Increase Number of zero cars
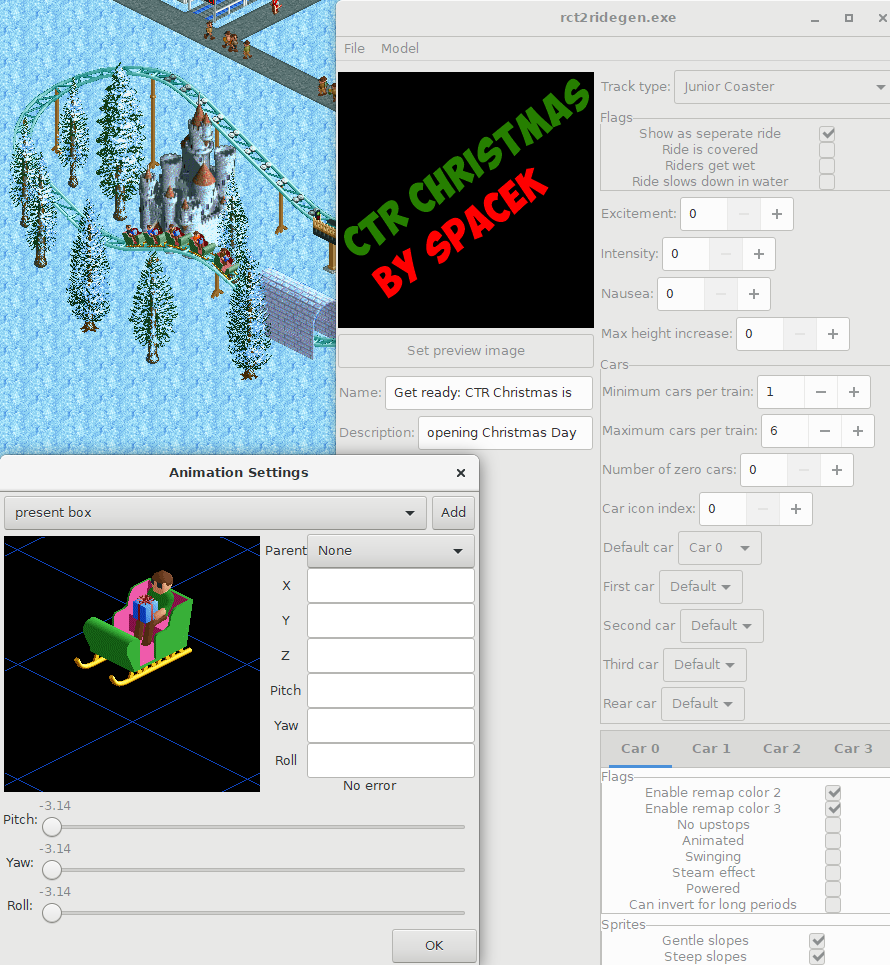 (836, 470)
